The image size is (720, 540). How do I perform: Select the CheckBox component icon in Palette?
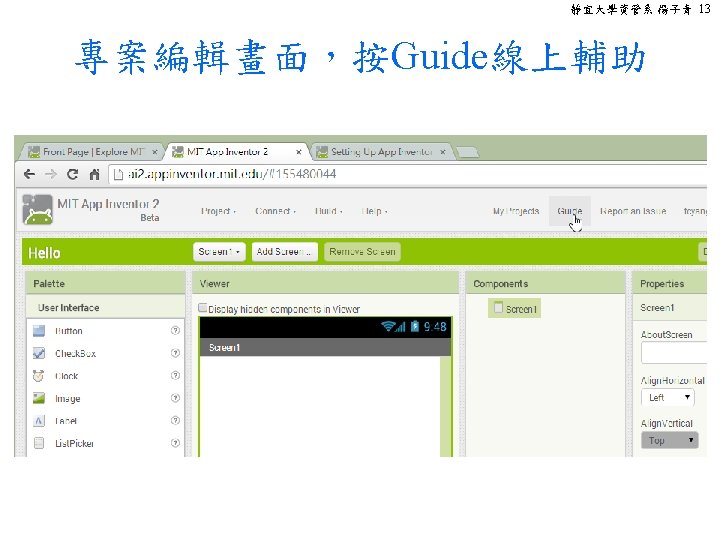39,353
